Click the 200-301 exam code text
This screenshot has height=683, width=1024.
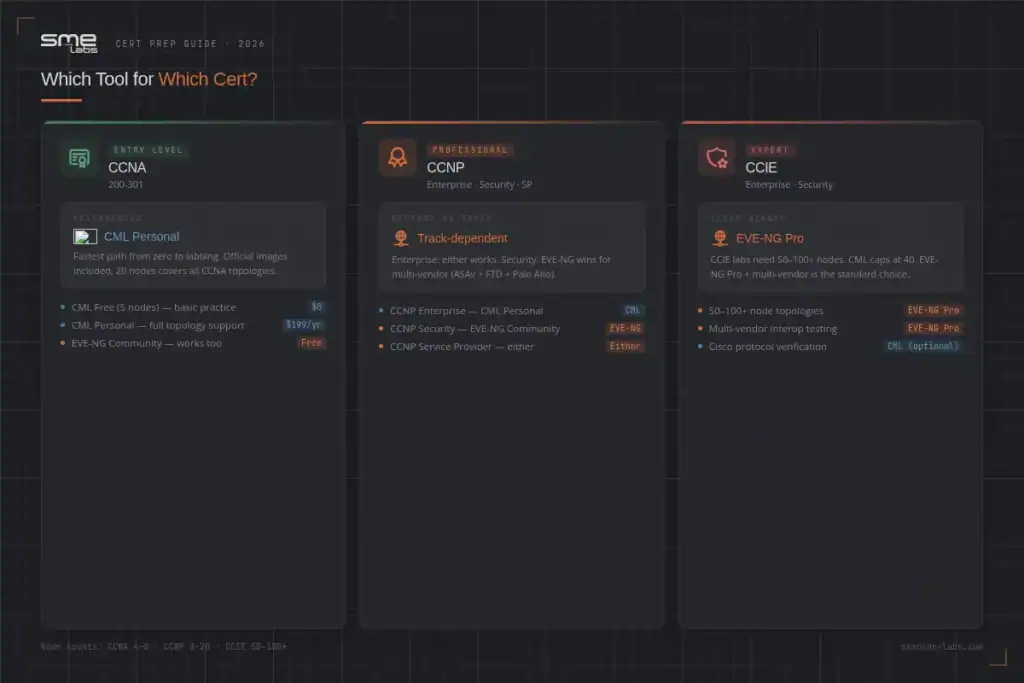pyautogui.click(x=125, y=185)
